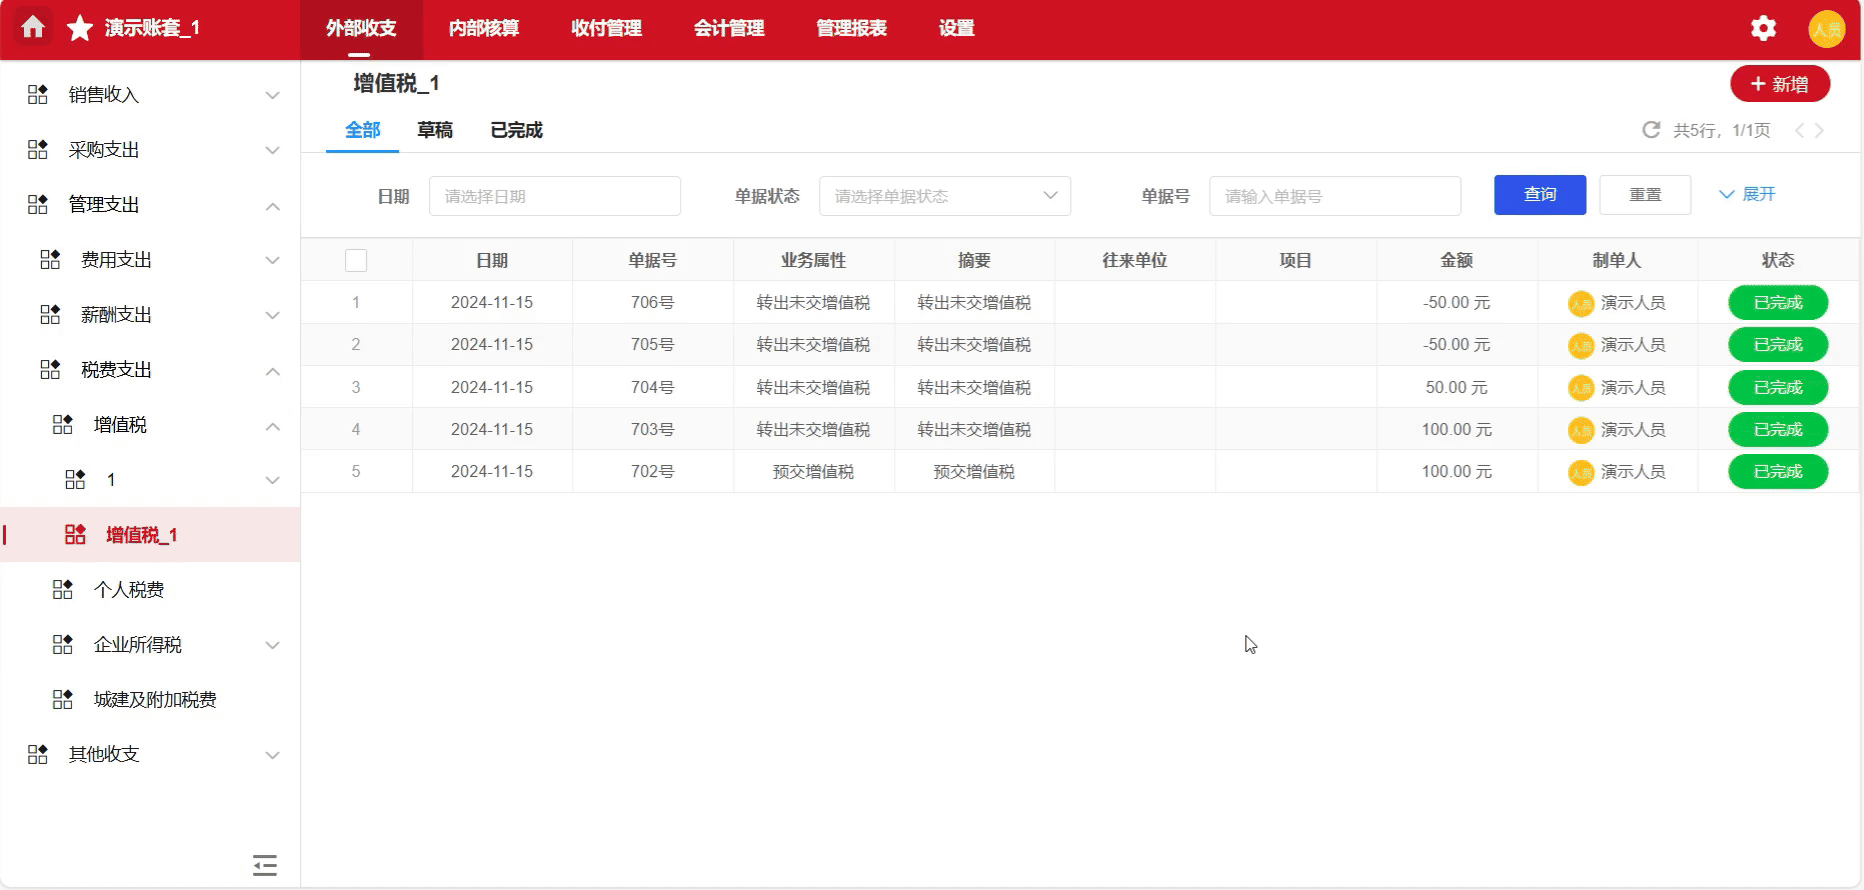Collapse the 税费支出 menu chevron
This screenshot has width=1864, height=890.
[x=272, y=371]
